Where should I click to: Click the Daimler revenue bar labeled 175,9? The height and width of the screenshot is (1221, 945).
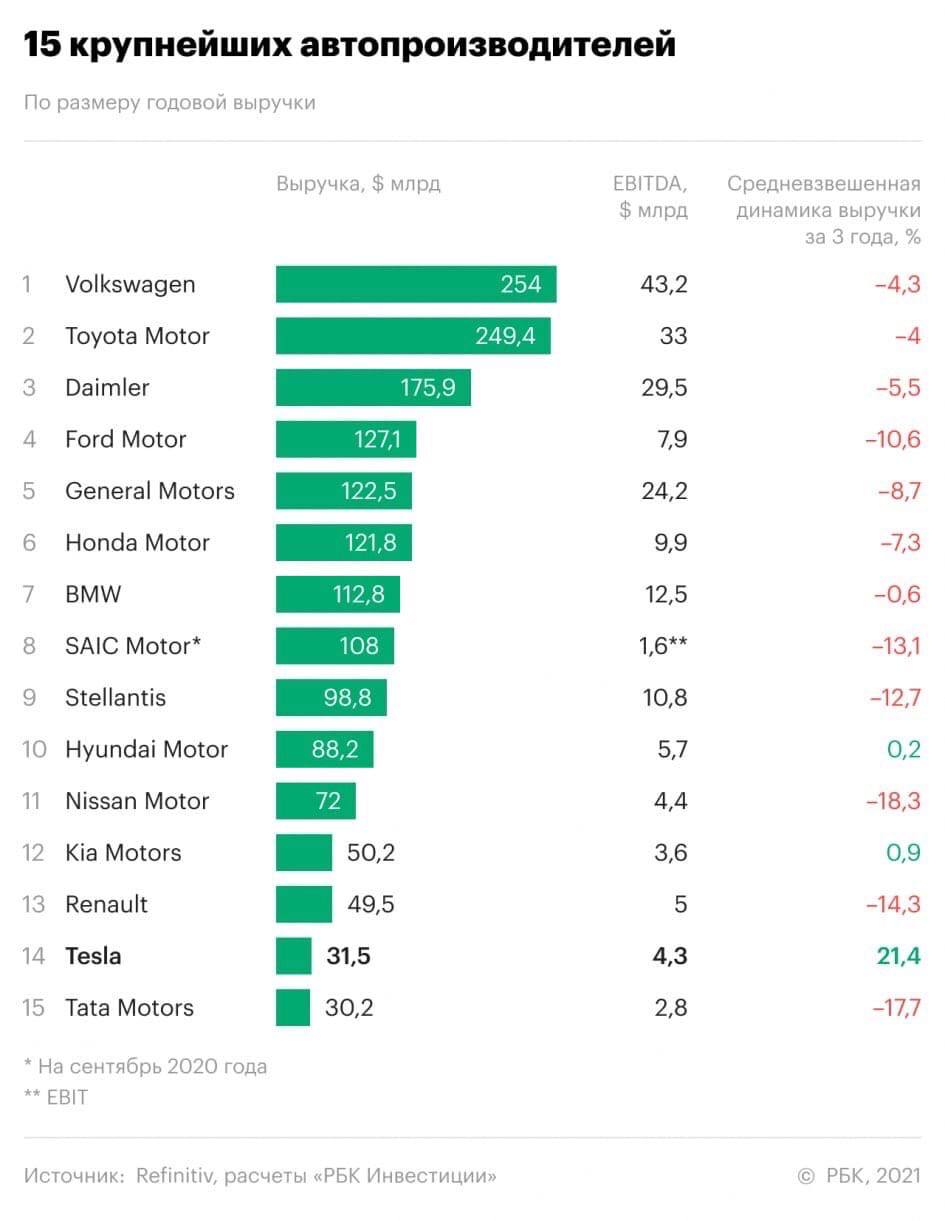coord(373,388)
